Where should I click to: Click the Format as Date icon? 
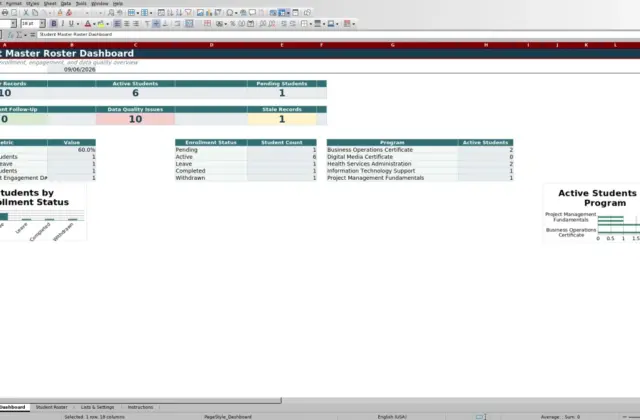251,24
